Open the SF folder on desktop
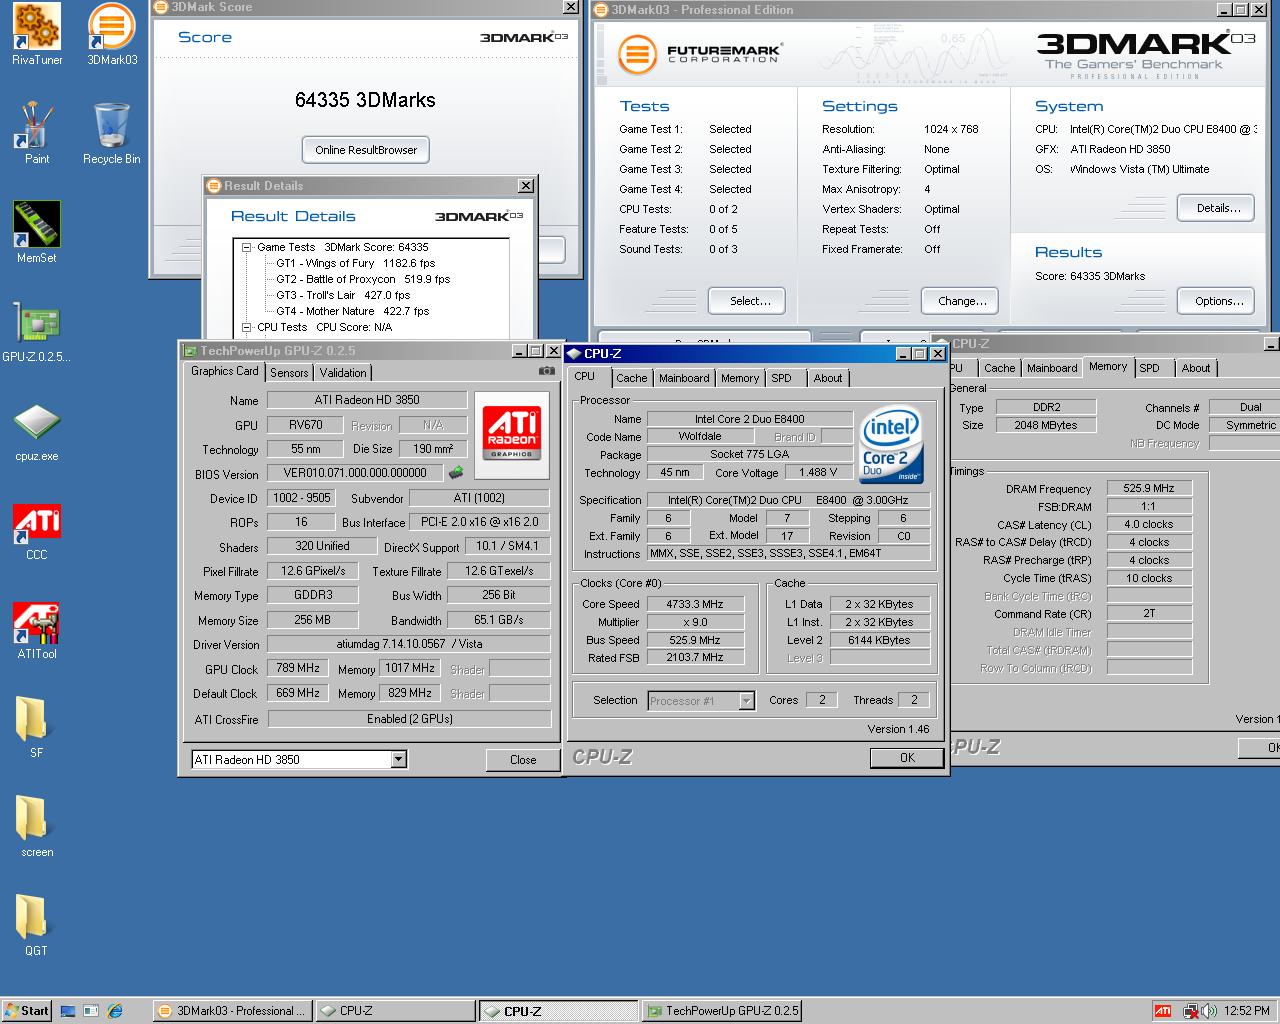 tap(33, 727)
